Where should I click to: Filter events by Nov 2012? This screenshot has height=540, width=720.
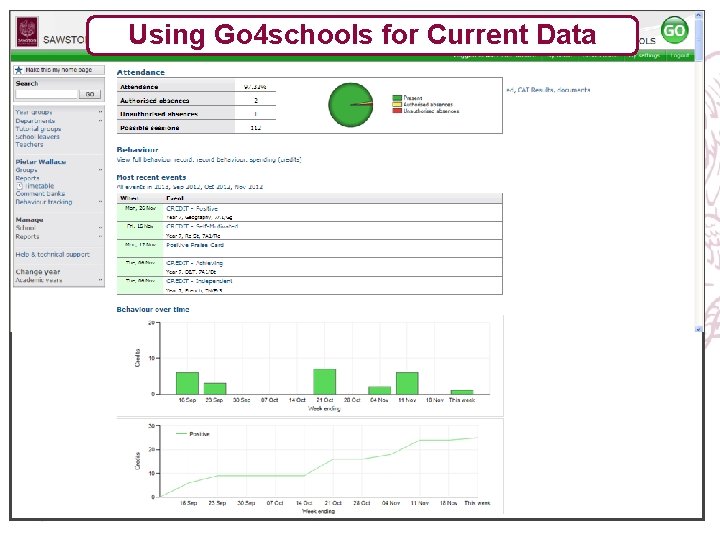(x=248, y=187)
